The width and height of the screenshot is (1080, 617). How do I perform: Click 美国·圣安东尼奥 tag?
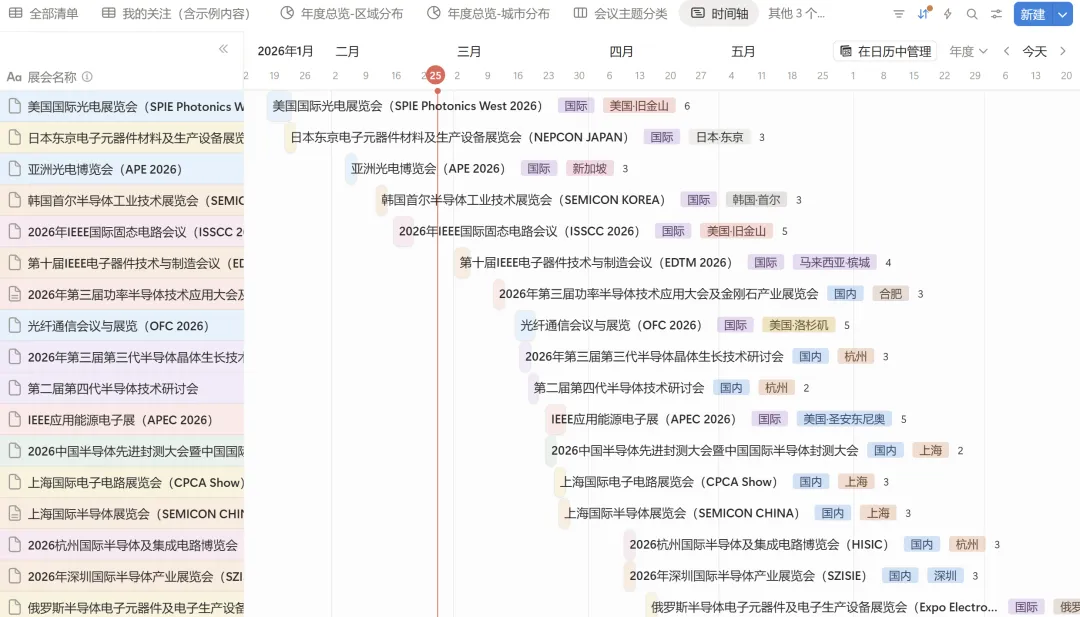(844, 419)
